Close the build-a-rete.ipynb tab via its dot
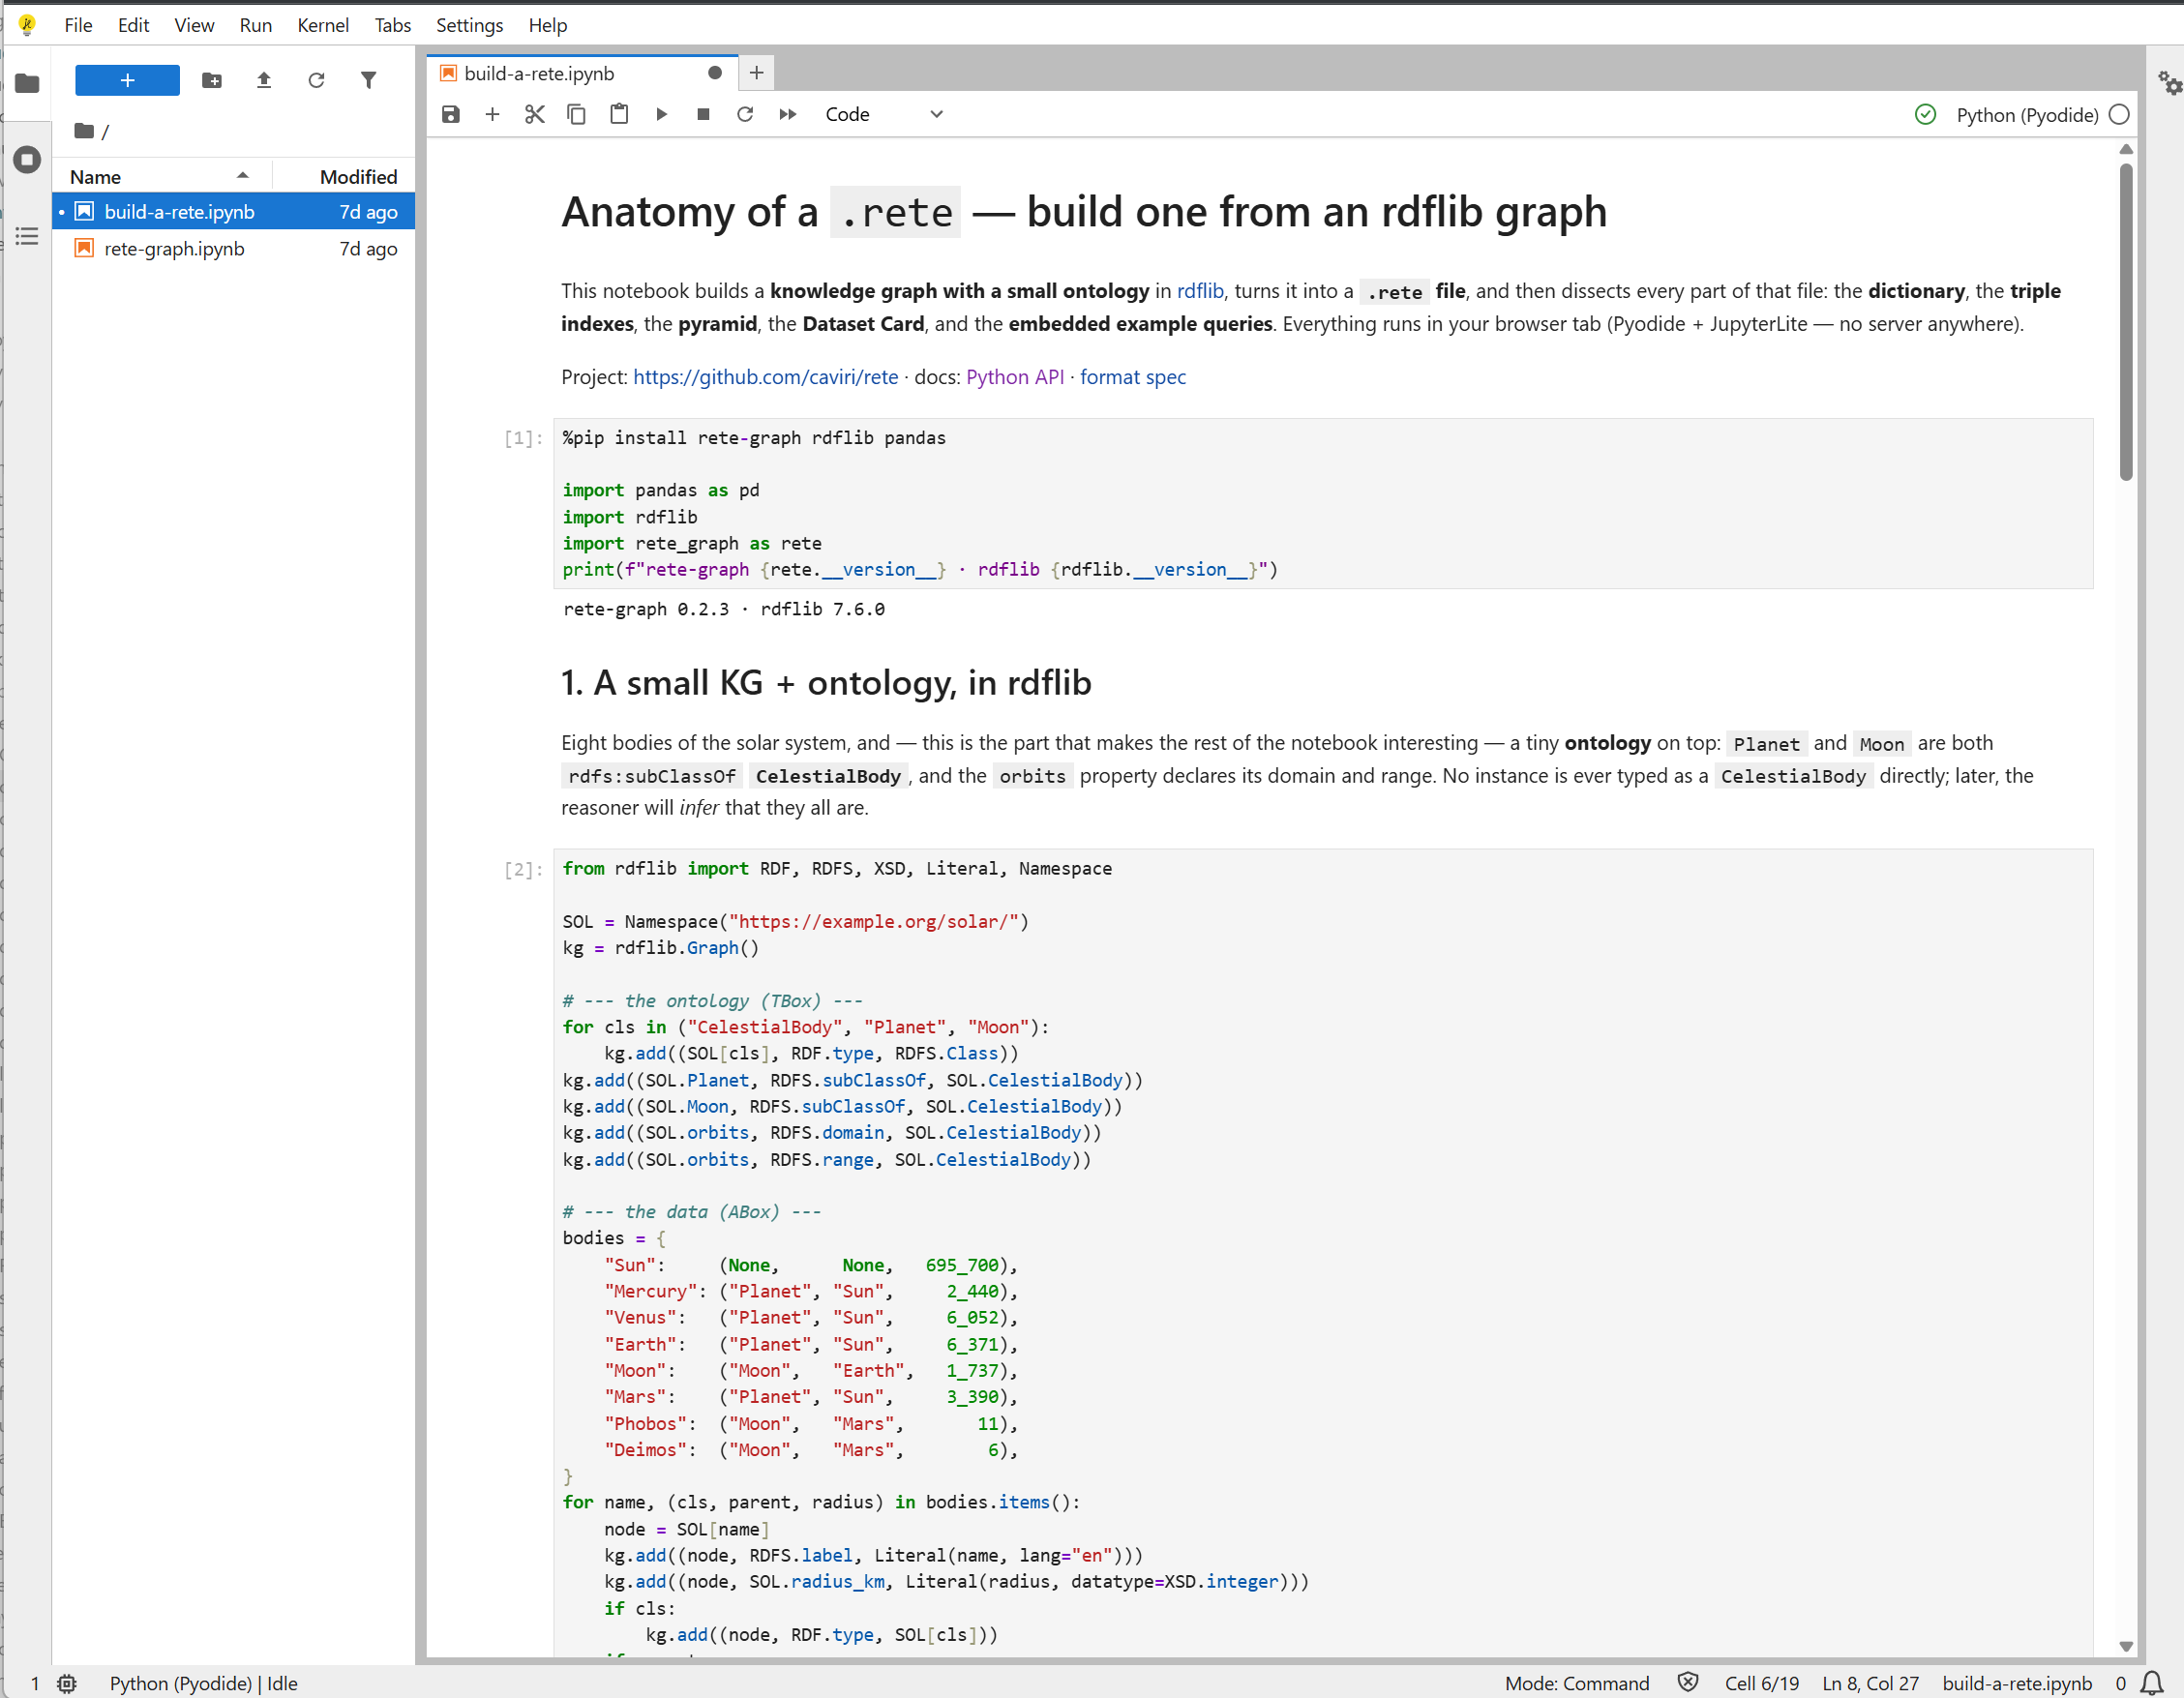Screen dimensions: 2184x1698 (714, 73)
